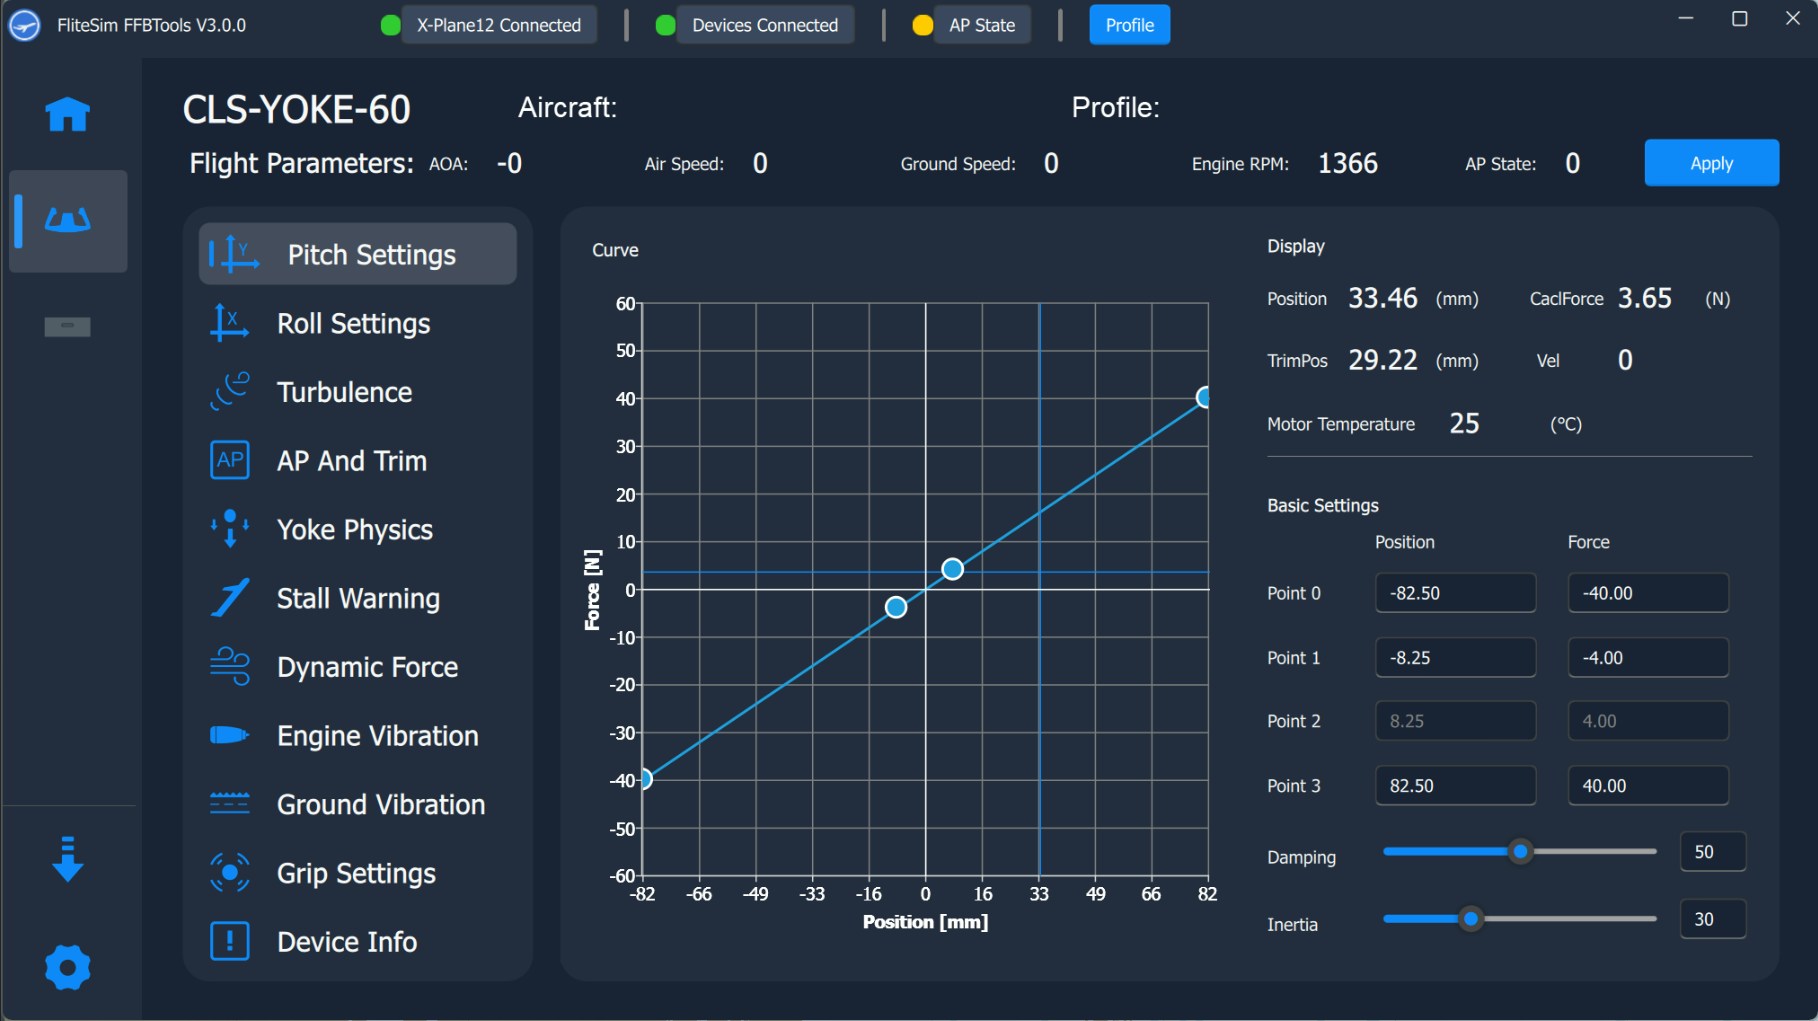Click the Device Info exclamation icon
Viewport: 1818px width, 1021px height.
(x=230, y=941)
